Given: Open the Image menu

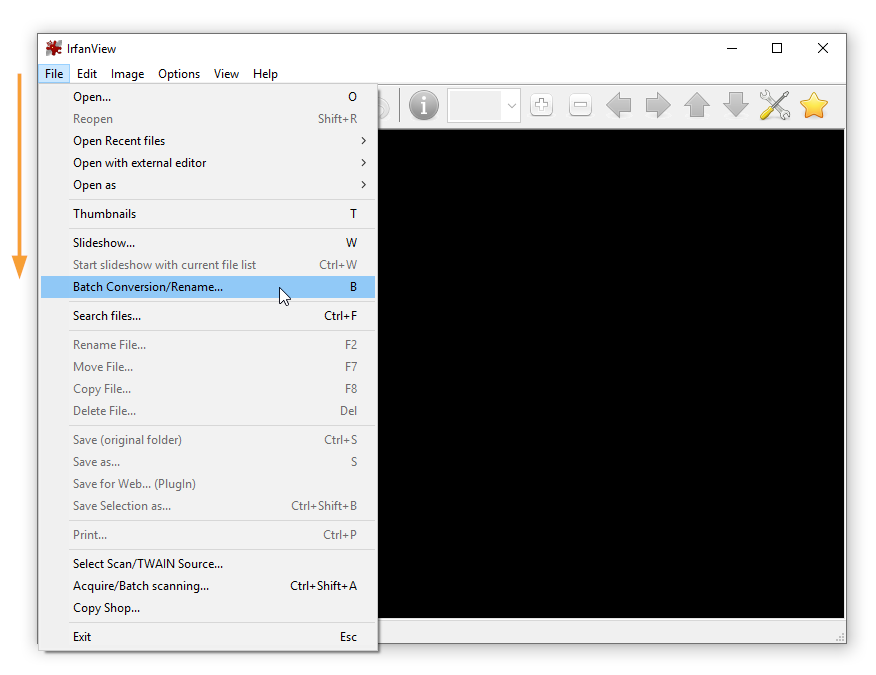Looking at the screenshot, I should click(x=127, y=74).
